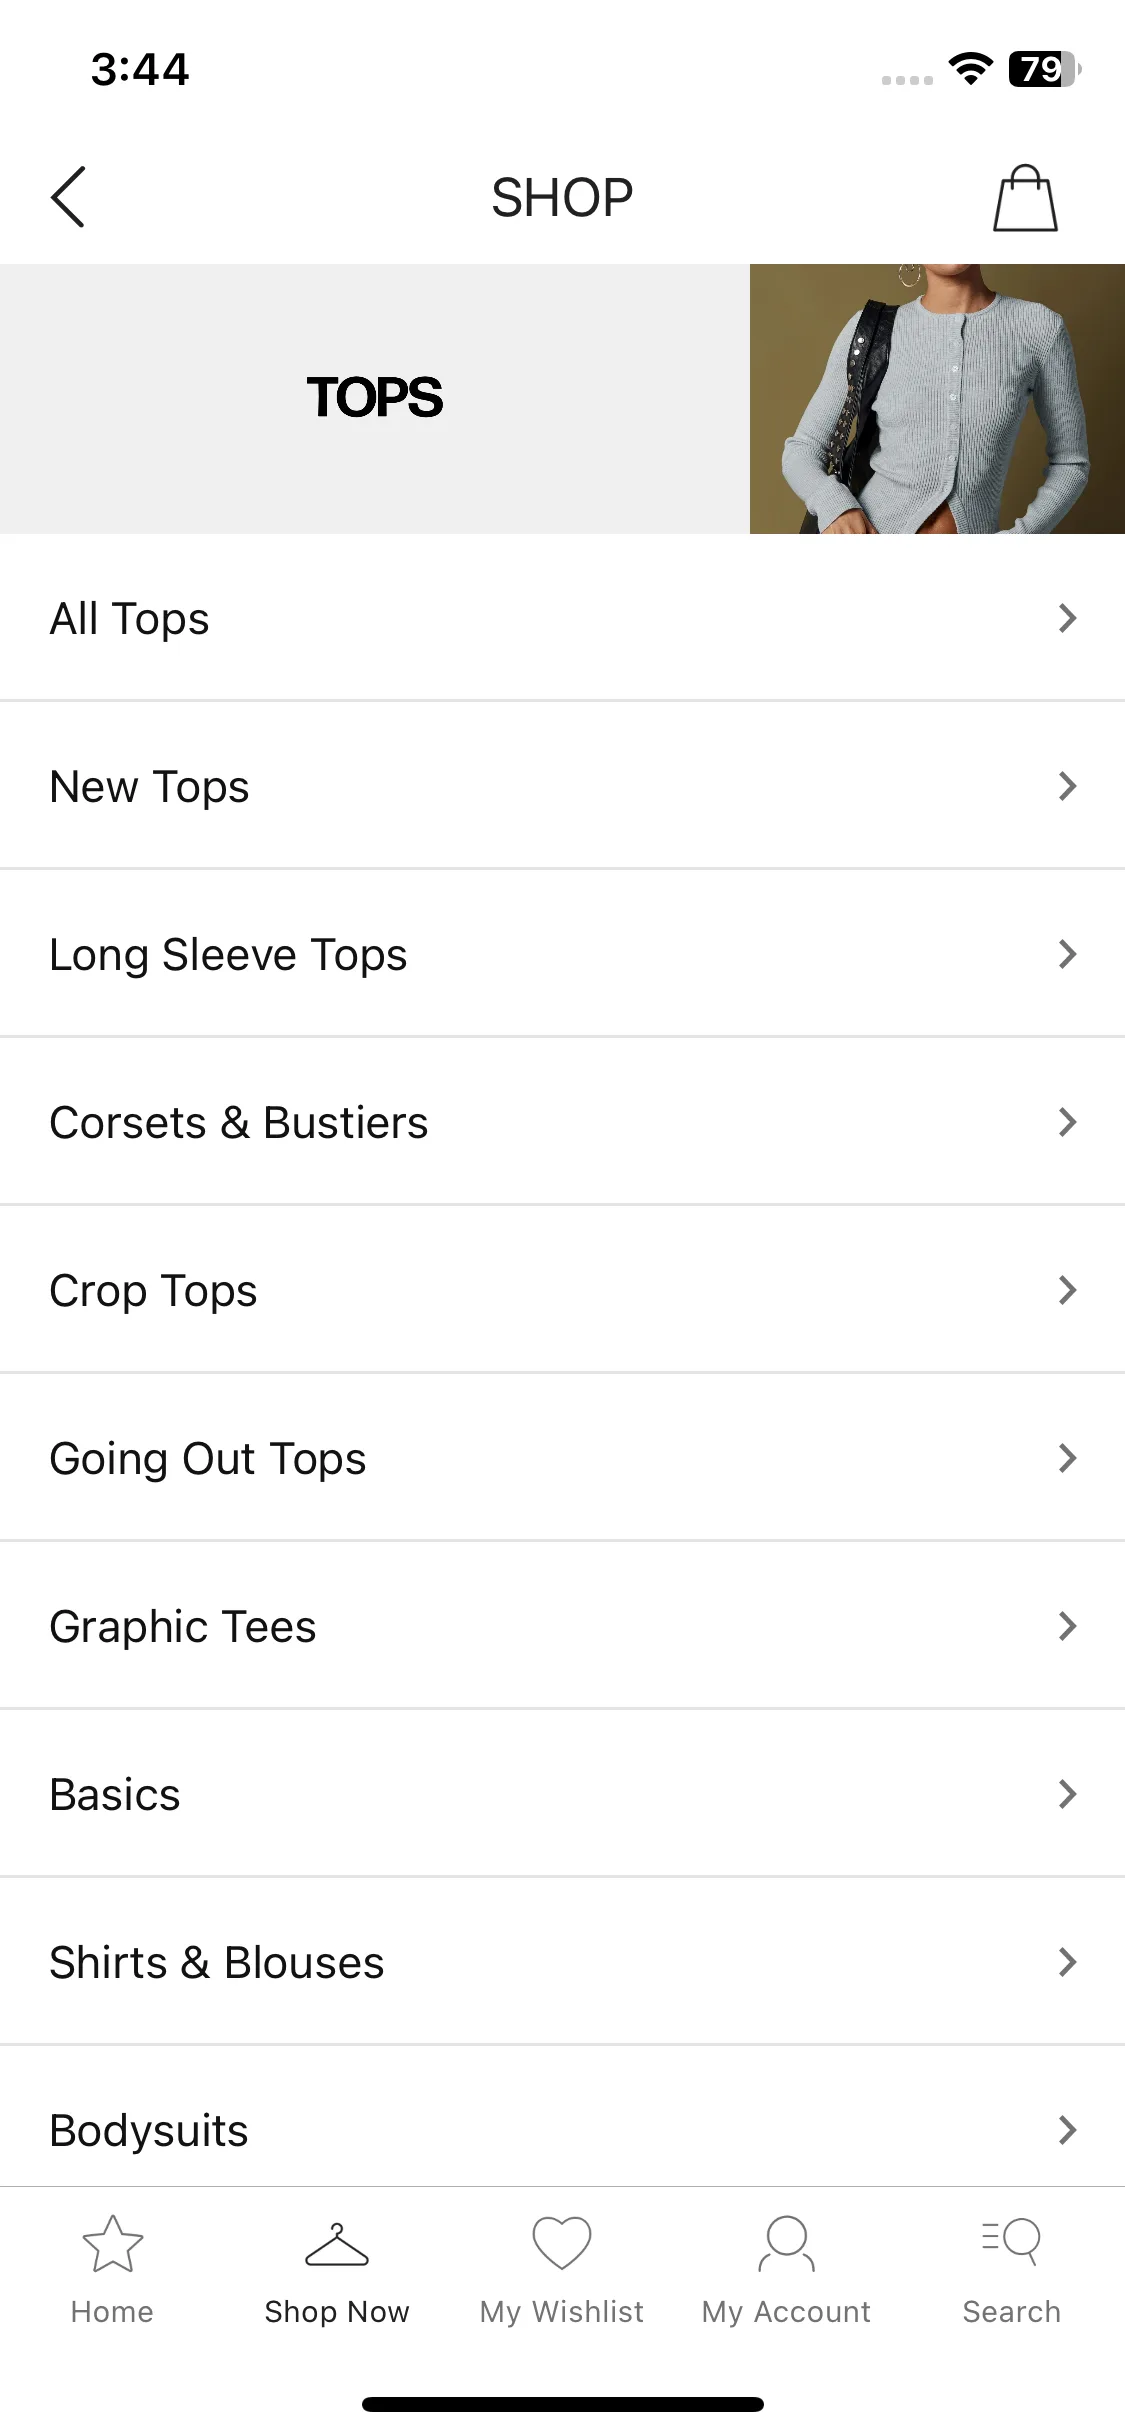Open New Tops category
Viewport: 1125px width, 2436px height.
click(x=562, y=786)
